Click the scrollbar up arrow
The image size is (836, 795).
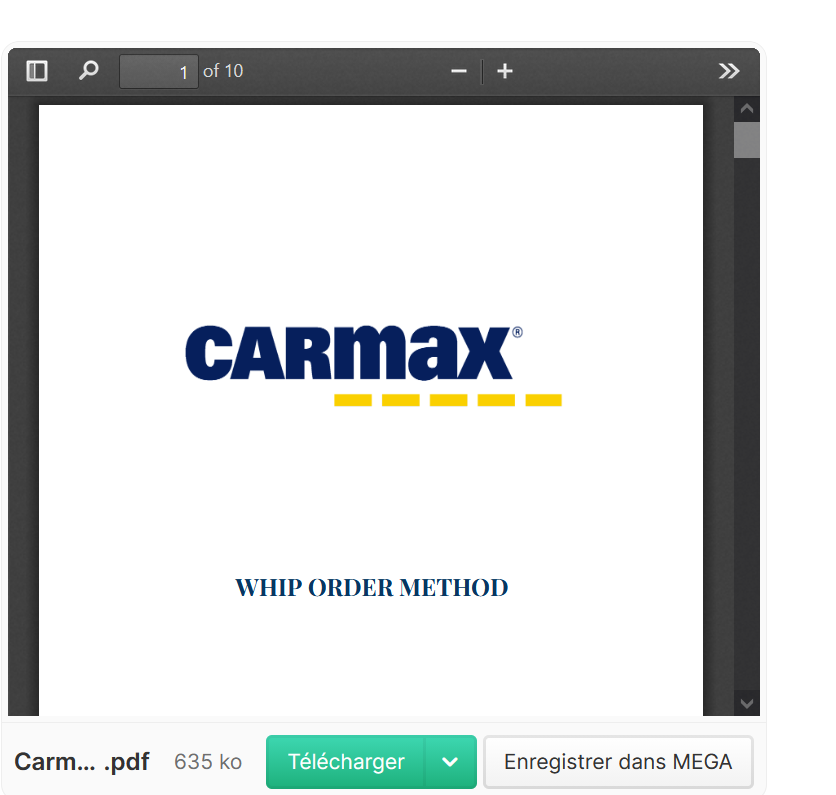click(x=746, y=109)
